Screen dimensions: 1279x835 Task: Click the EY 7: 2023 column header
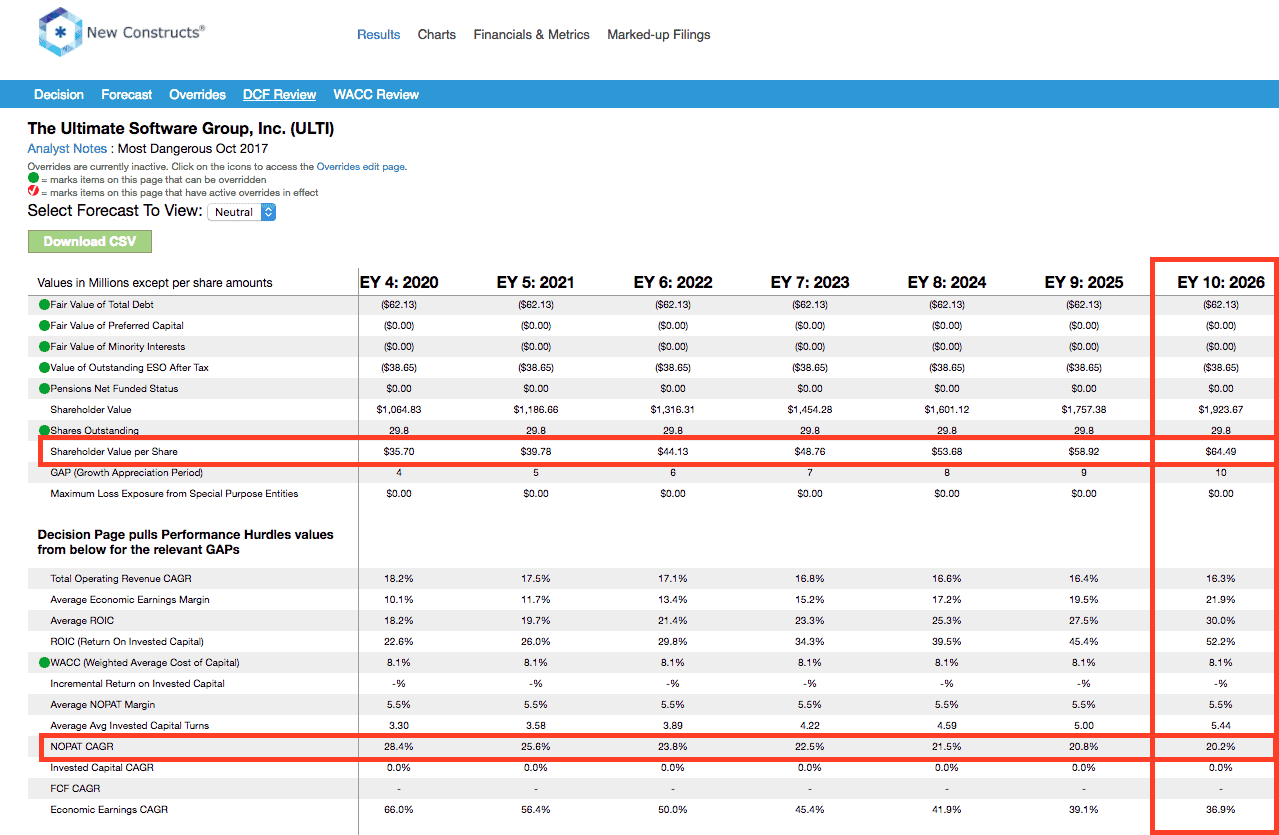810,282
